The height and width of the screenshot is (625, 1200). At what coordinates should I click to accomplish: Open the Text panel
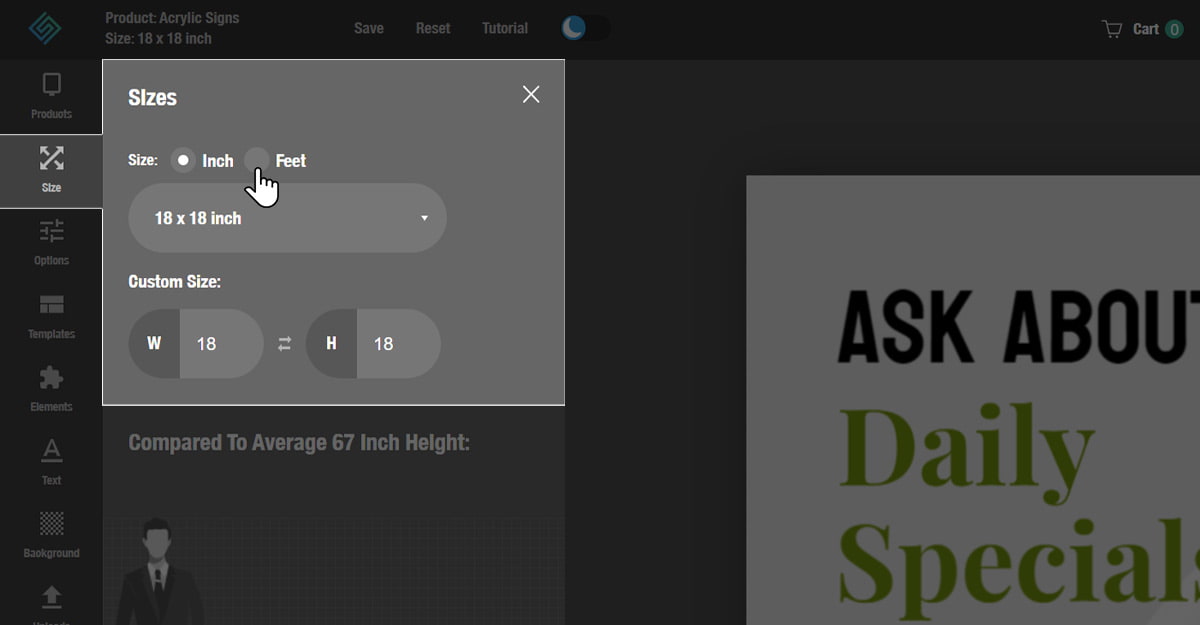click(x=51, y=462)
